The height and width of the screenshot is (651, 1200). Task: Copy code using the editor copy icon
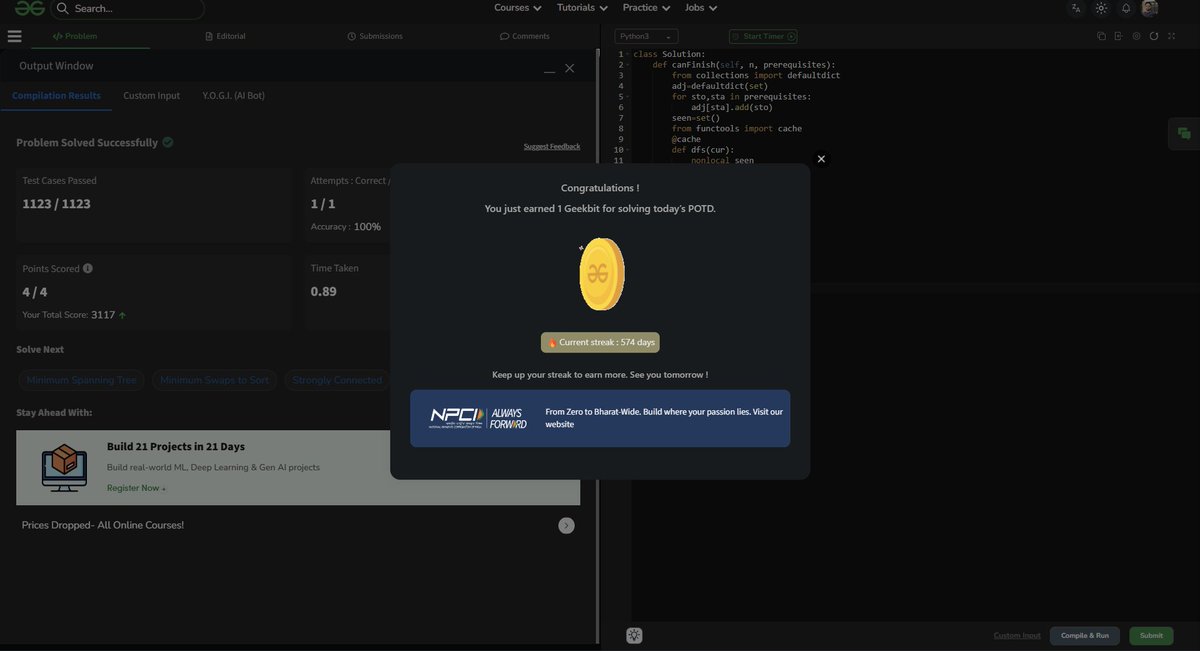pyautogui.click(x=1101, y=36)
